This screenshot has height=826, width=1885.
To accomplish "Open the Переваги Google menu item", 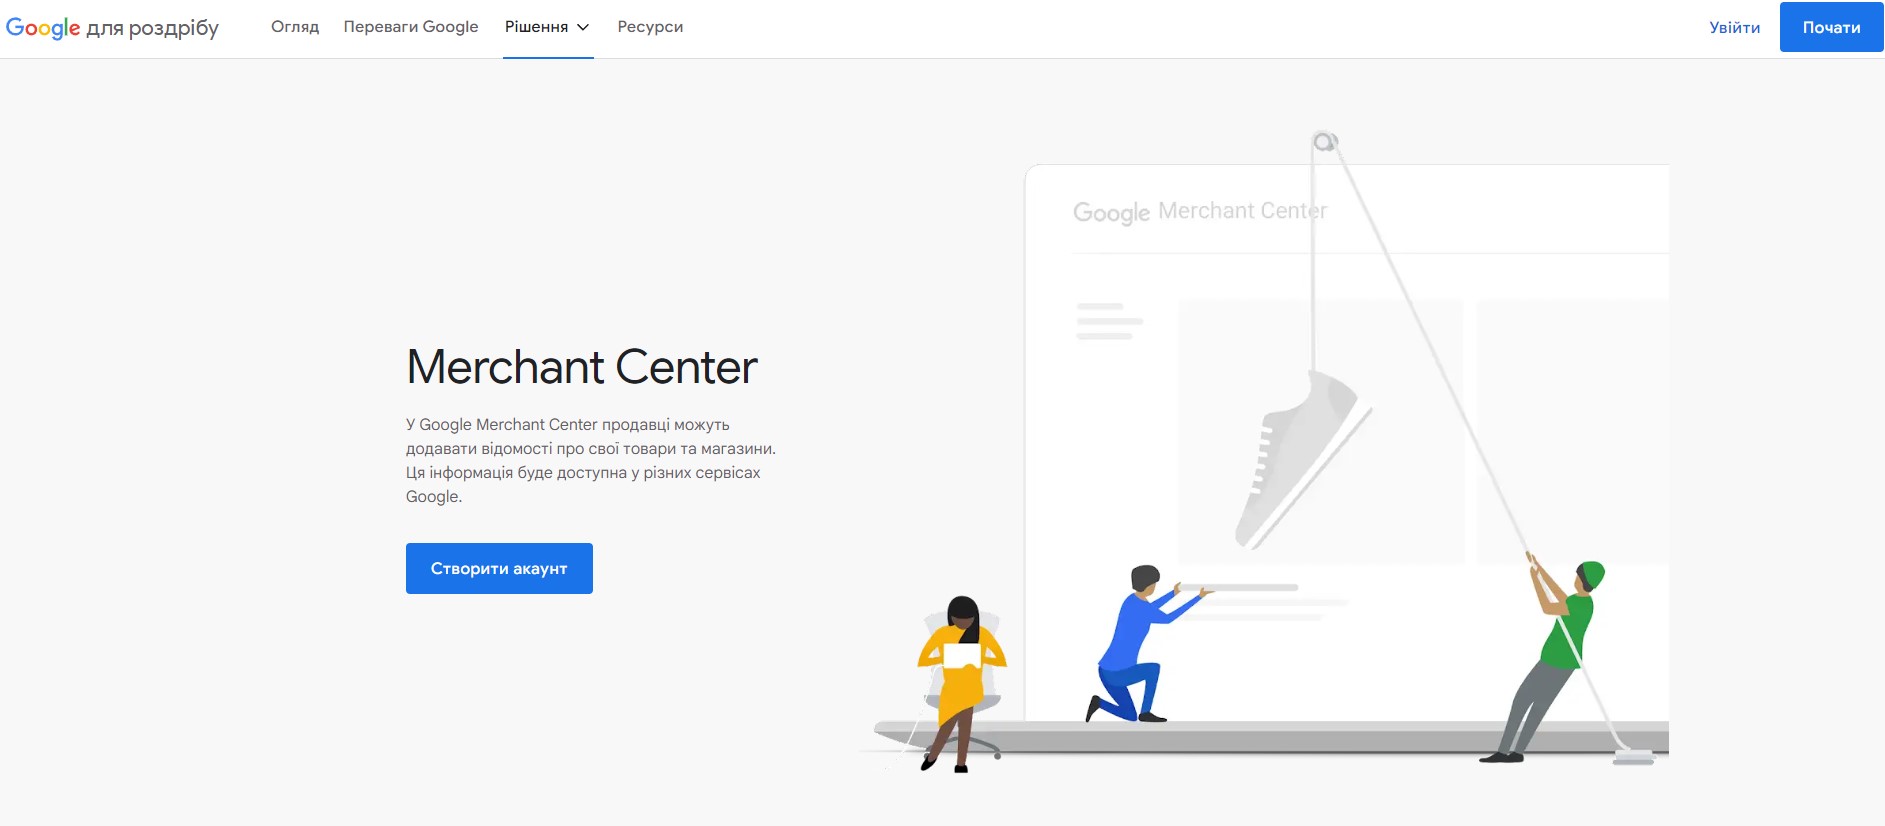I will (x=411, y=27).
